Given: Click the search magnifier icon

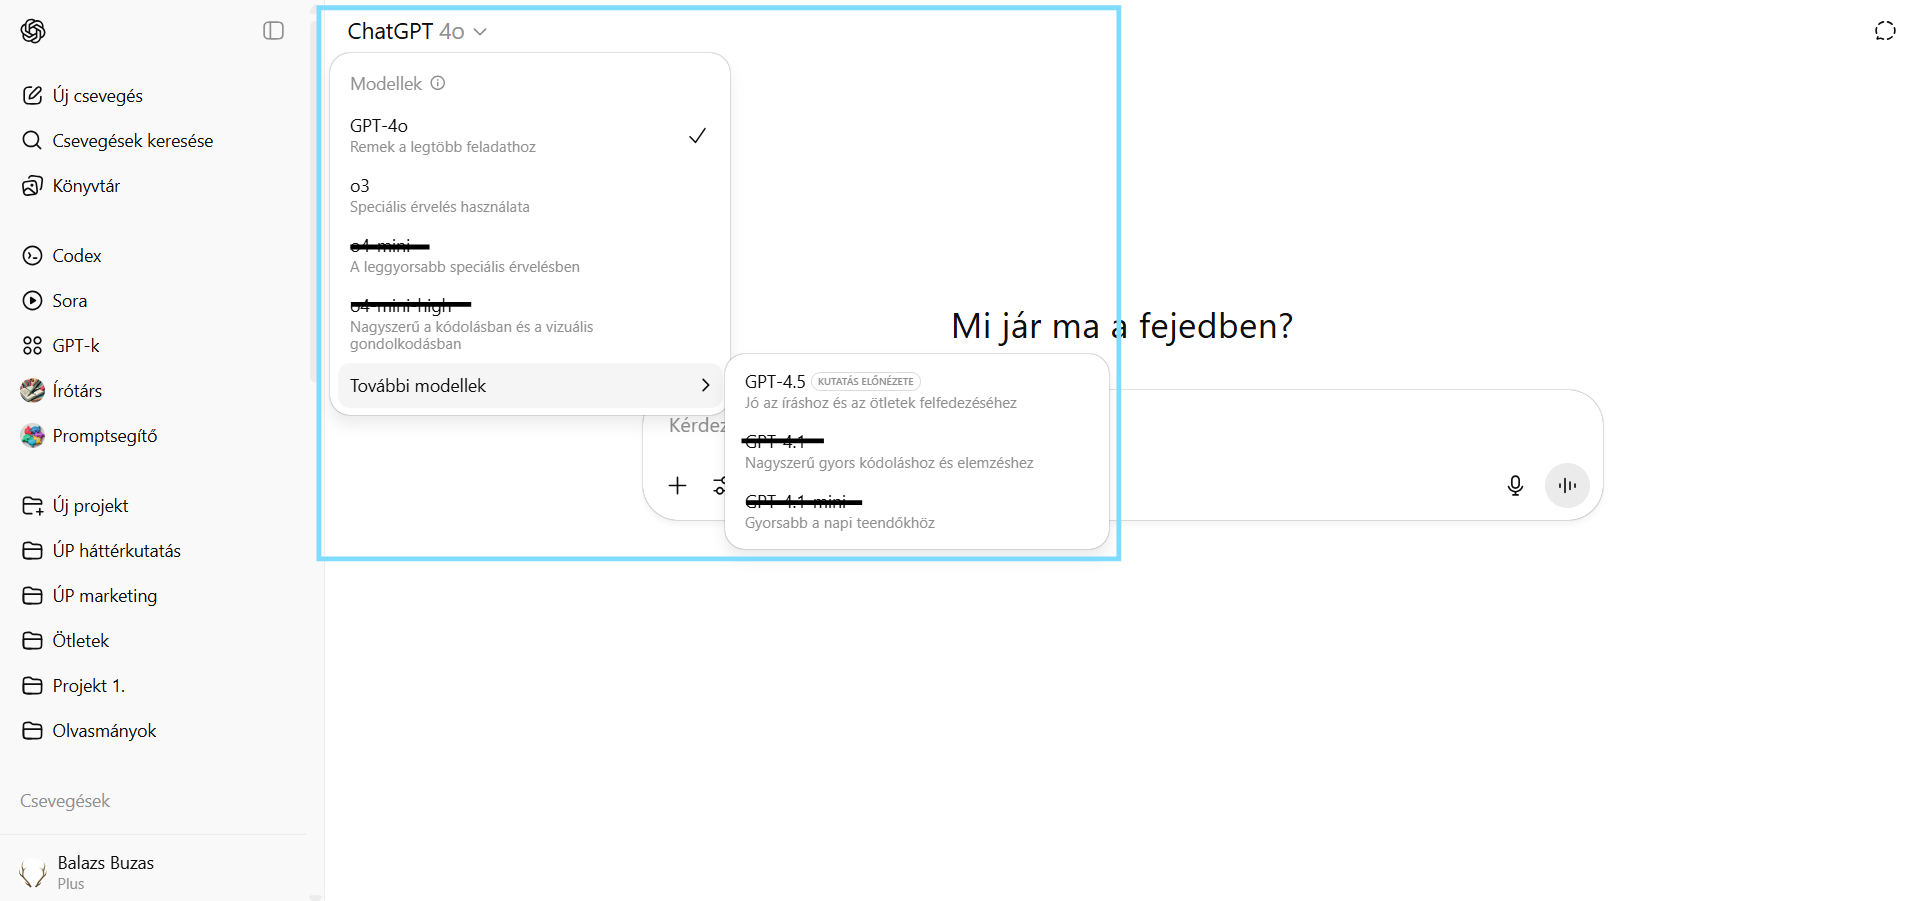Looking at the screenshot, I should (x=32, y=140).
